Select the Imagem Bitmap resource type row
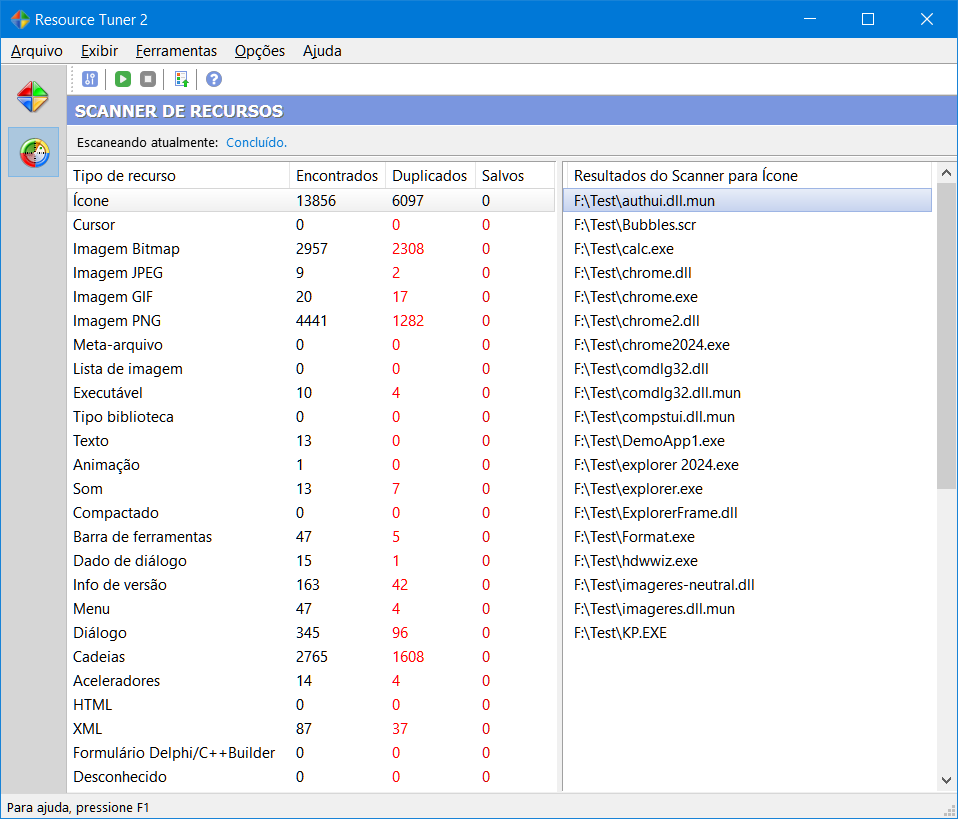 point(126,249)
